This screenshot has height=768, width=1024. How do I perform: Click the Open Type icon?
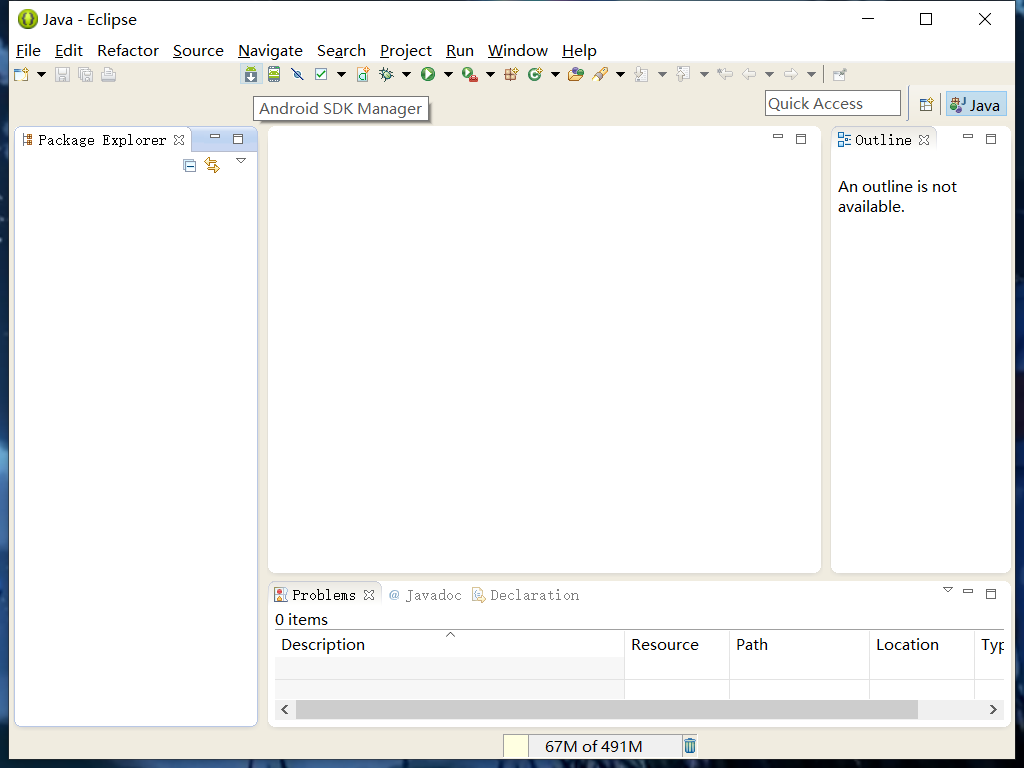click(x=576, y=74)
